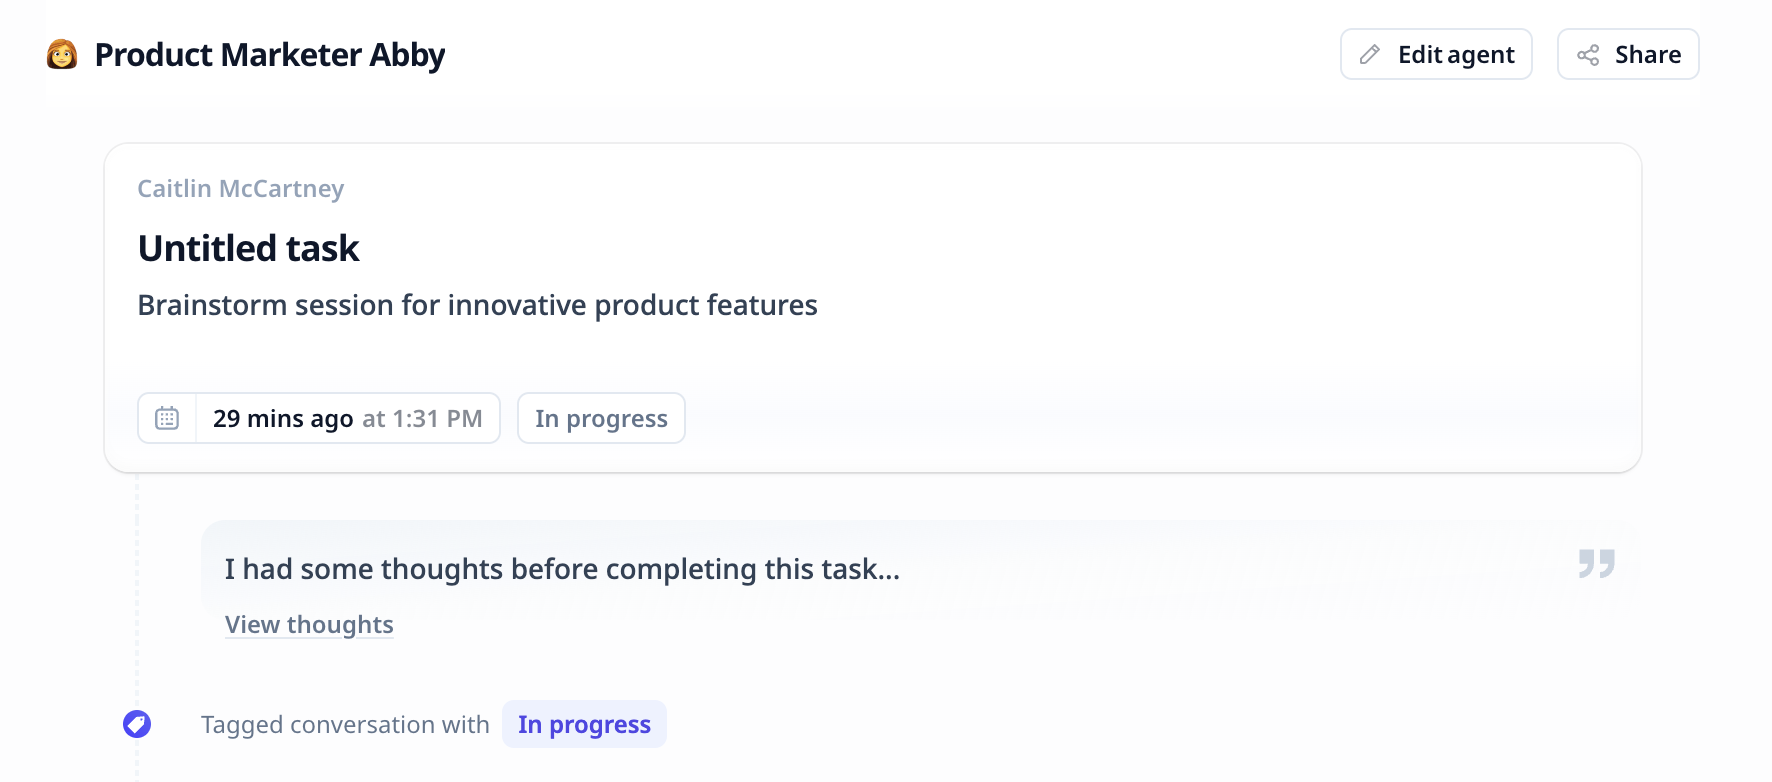Click the 'I had some thoughts' message

562,569
